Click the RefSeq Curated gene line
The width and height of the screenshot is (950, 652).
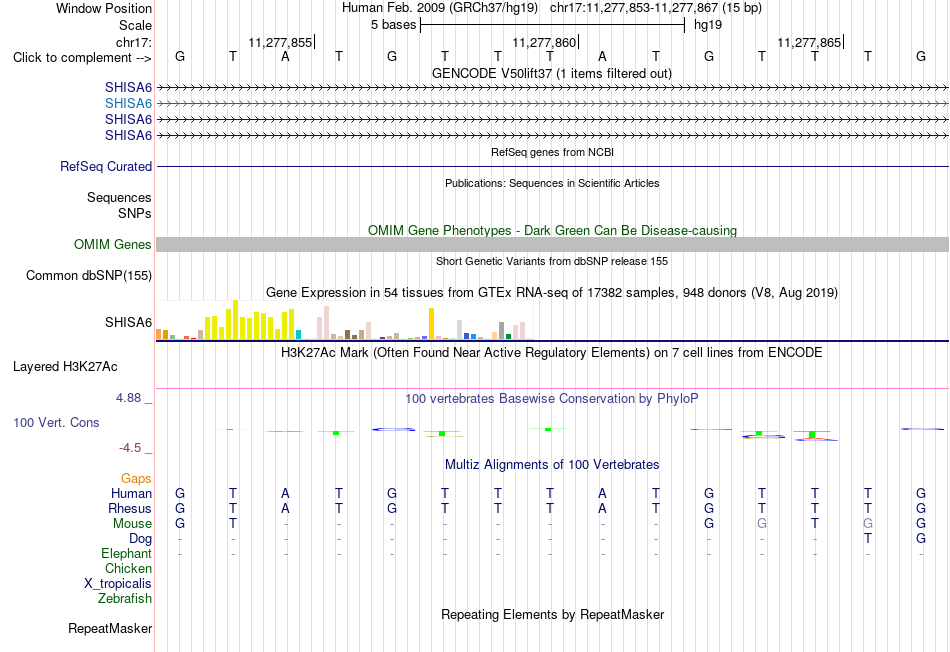552,167
